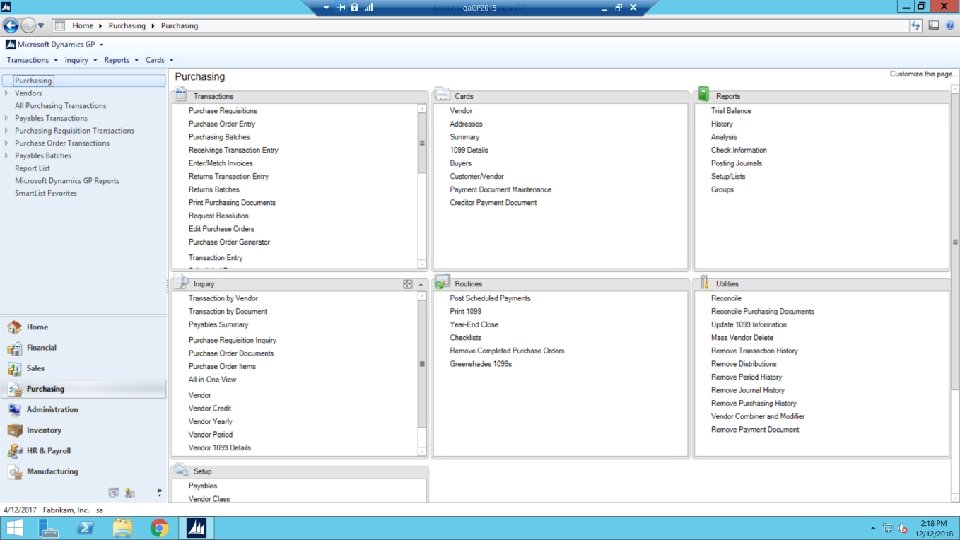This screenshot has width=960, height=540.
Task: Select the Purchasing module icon
Action: (15, 389)
